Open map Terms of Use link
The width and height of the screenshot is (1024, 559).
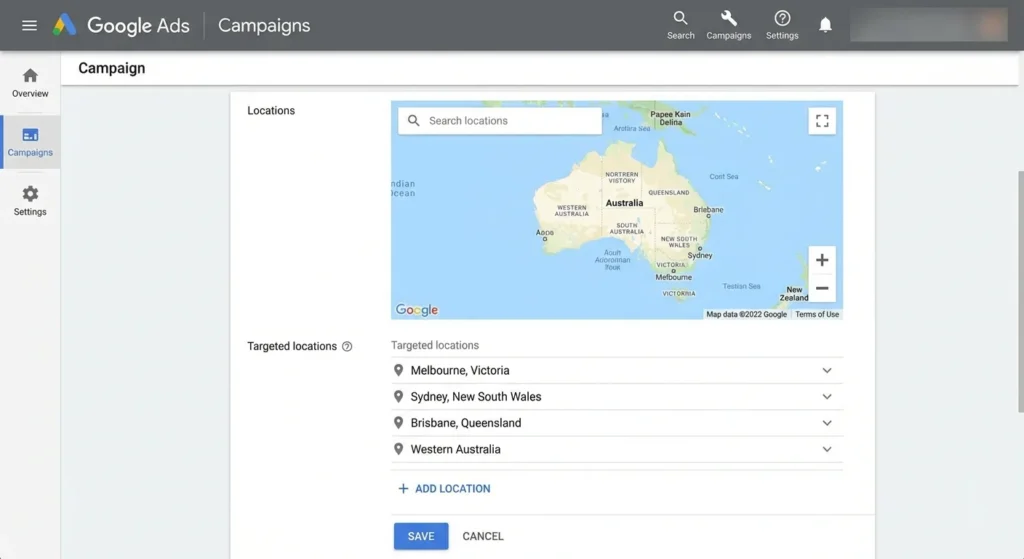click(x=817, y=314)
